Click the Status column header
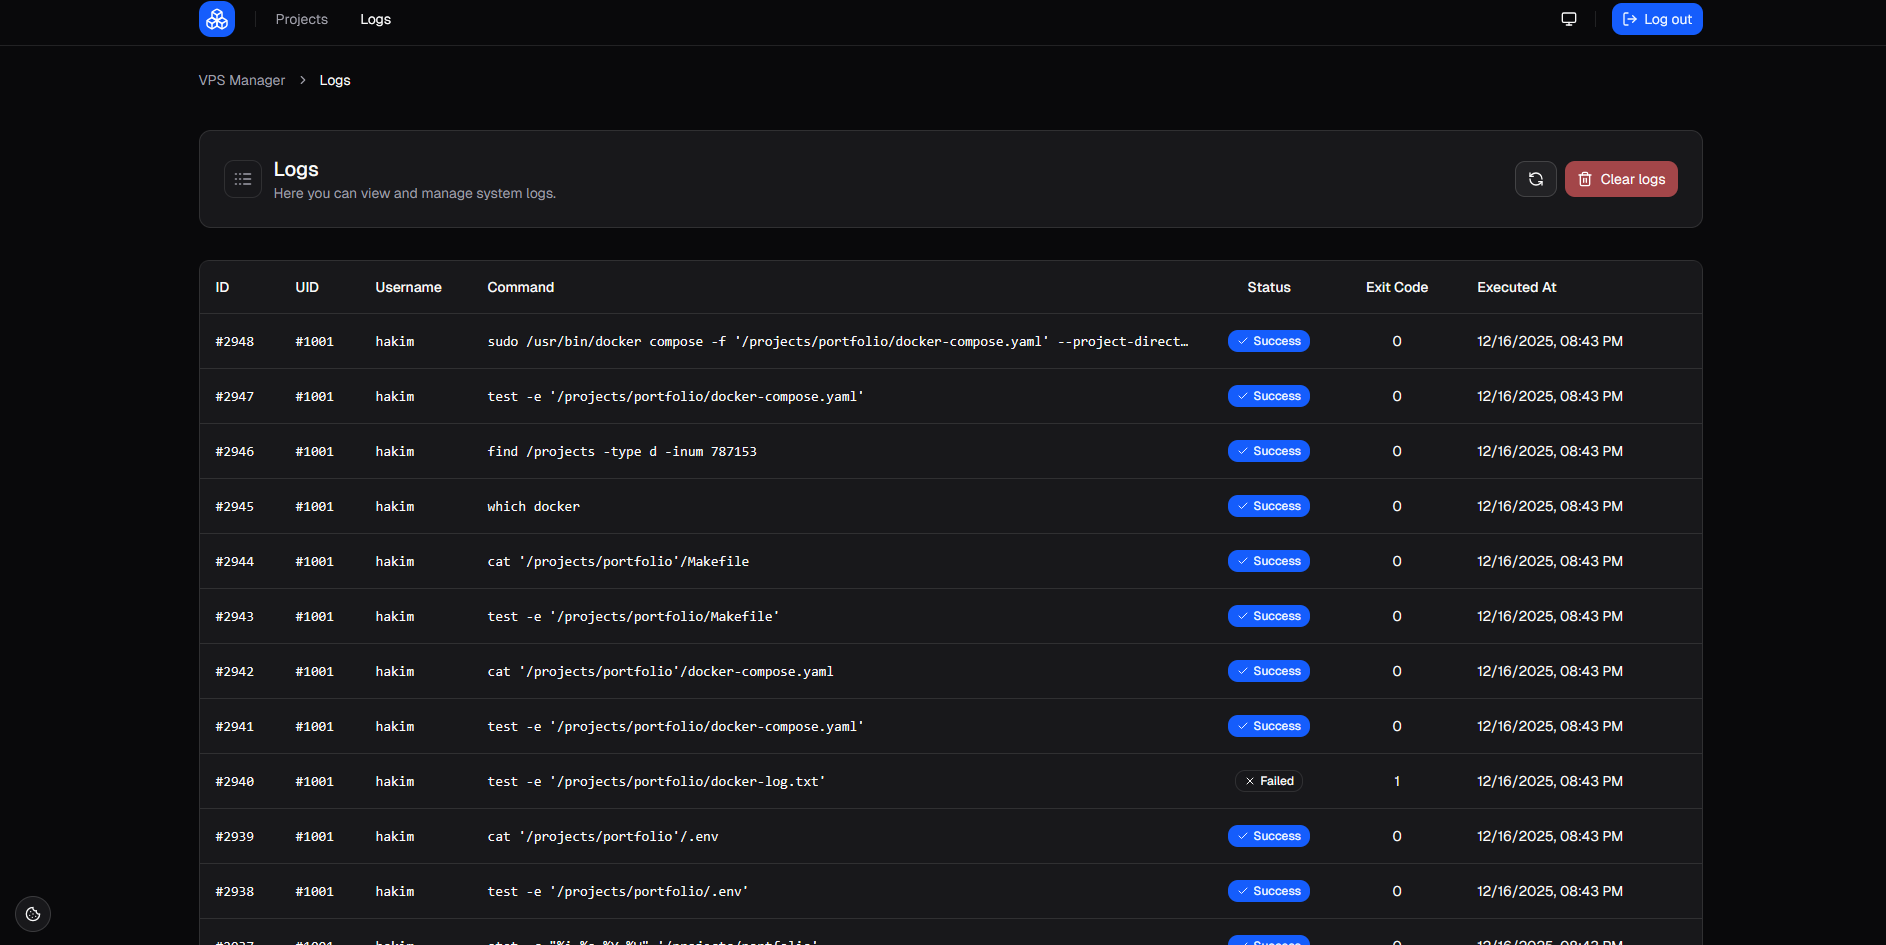 pos(1268,287)
